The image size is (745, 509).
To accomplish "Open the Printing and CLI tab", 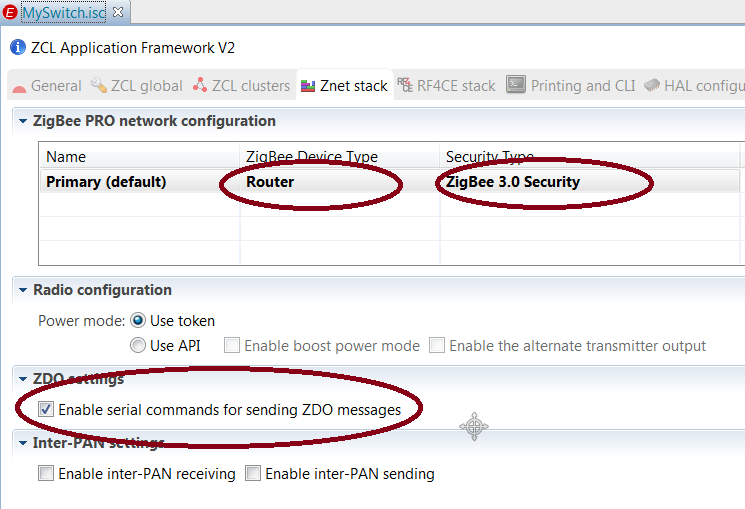I will [571, 86].
